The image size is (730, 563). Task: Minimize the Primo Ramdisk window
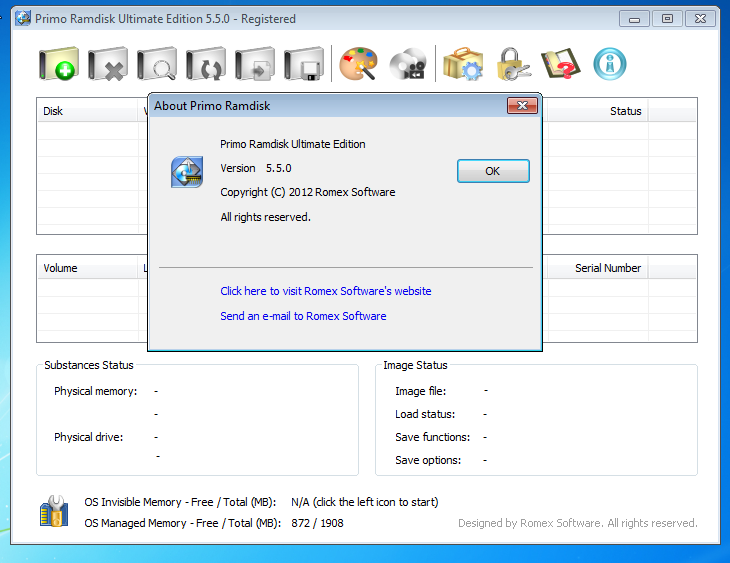(634, 19)
